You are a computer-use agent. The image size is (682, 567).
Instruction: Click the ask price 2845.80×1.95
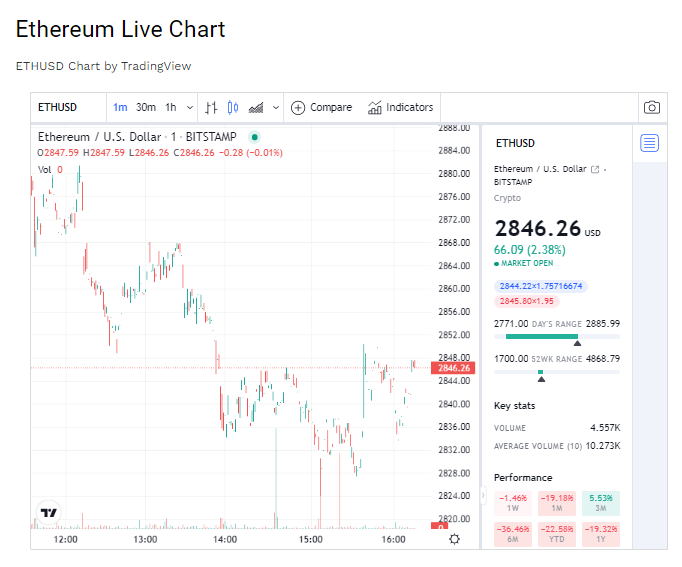(526, 301)
